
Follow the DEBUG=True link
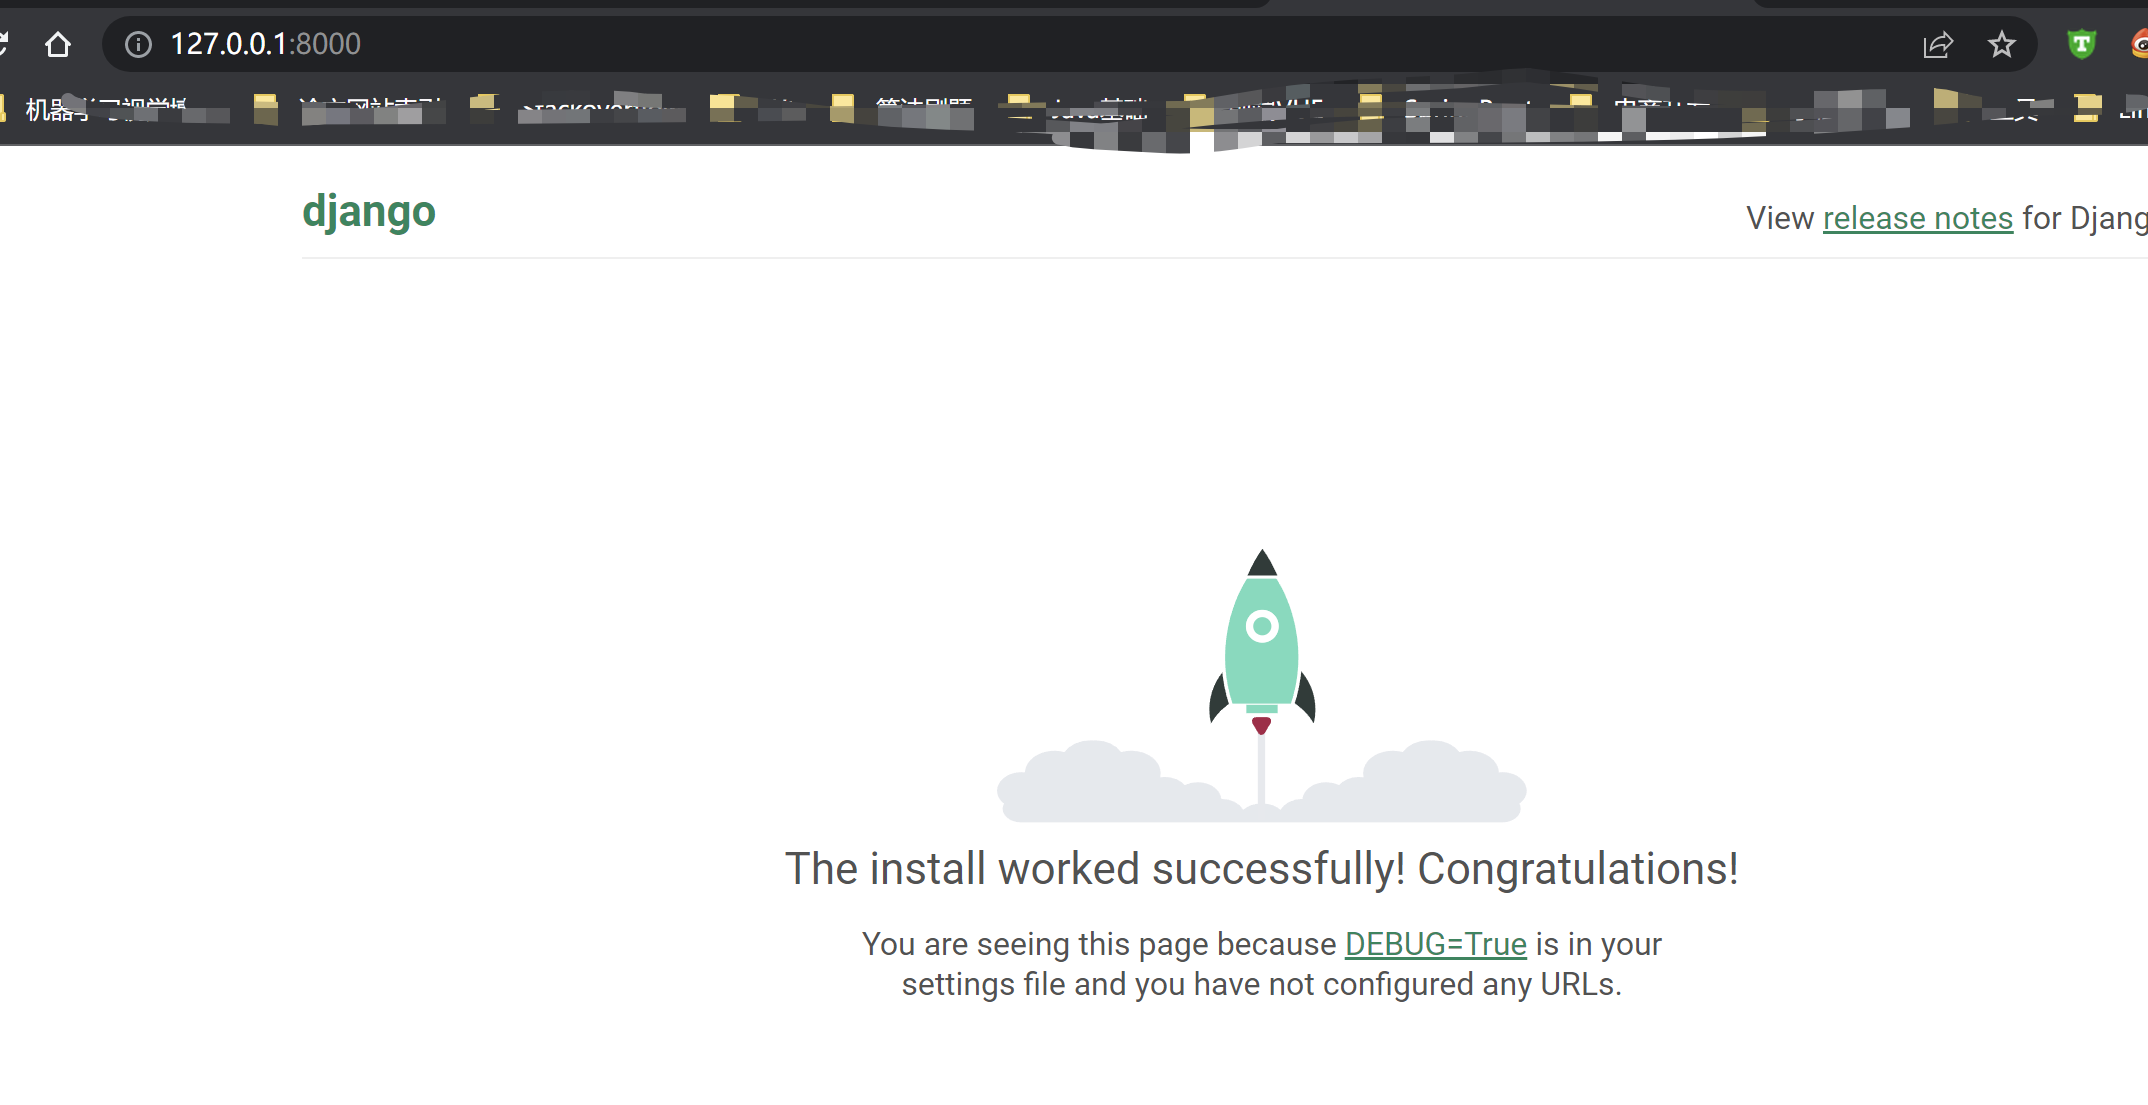click(x=1436, y=944)
